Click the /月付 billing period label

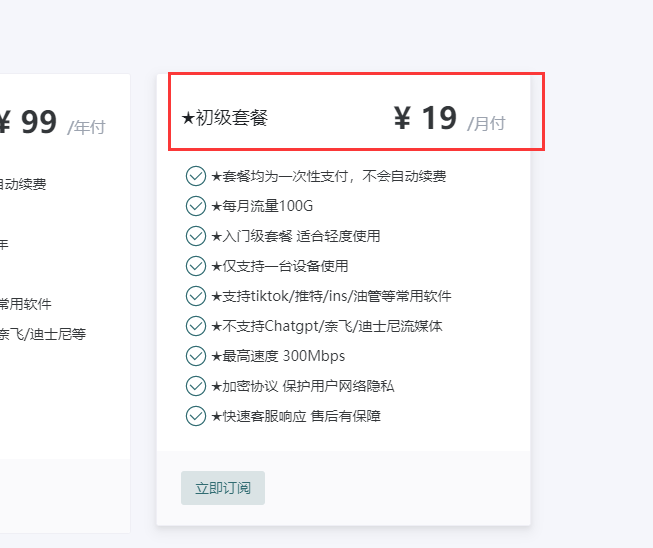click(487, 123)
